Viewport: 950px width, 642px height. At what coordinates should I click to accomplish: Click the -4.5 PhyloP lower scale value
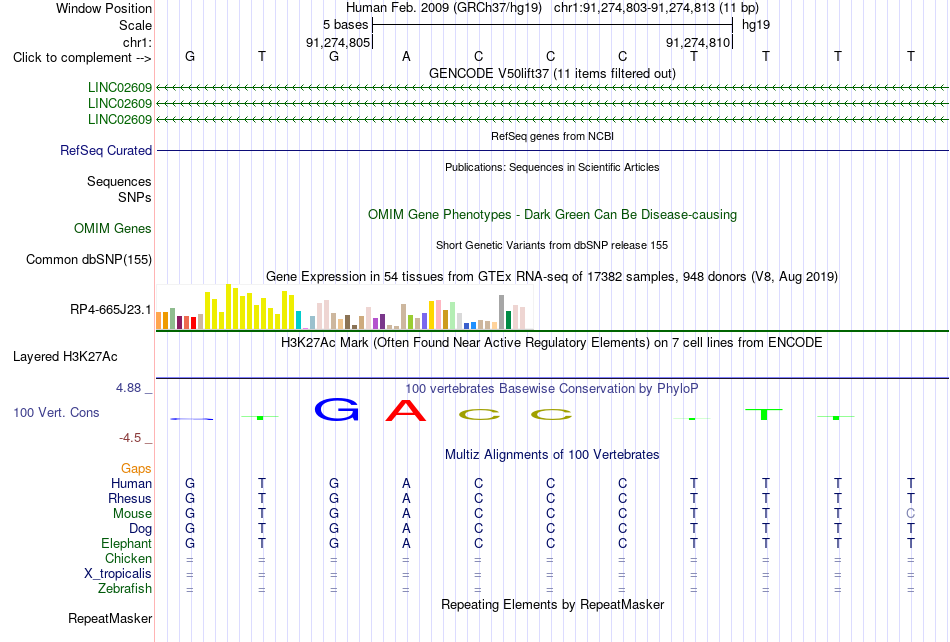tap(130, 437)
